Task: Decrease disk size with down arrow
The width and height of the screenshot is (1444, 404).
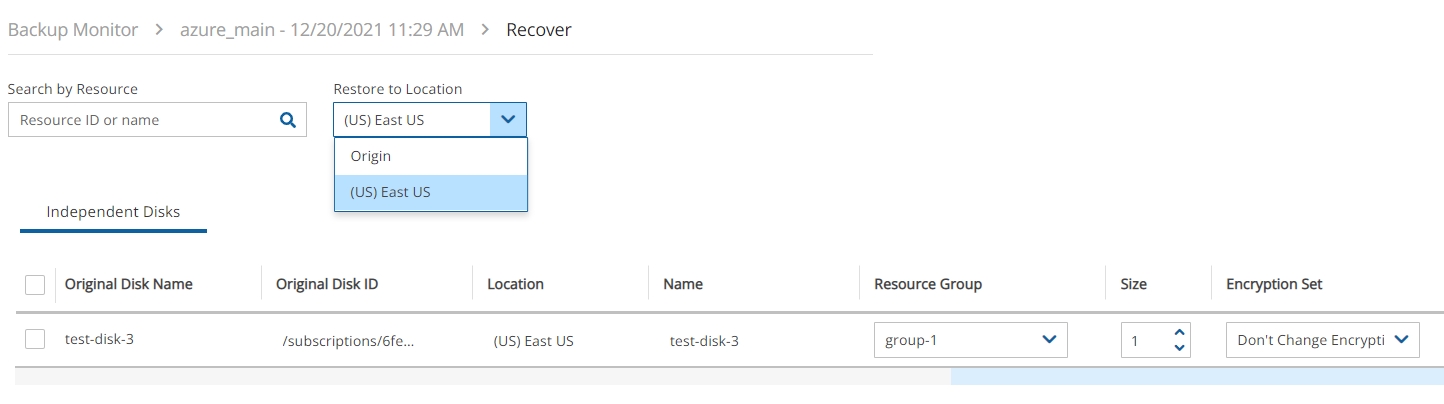Action: 1179,348
